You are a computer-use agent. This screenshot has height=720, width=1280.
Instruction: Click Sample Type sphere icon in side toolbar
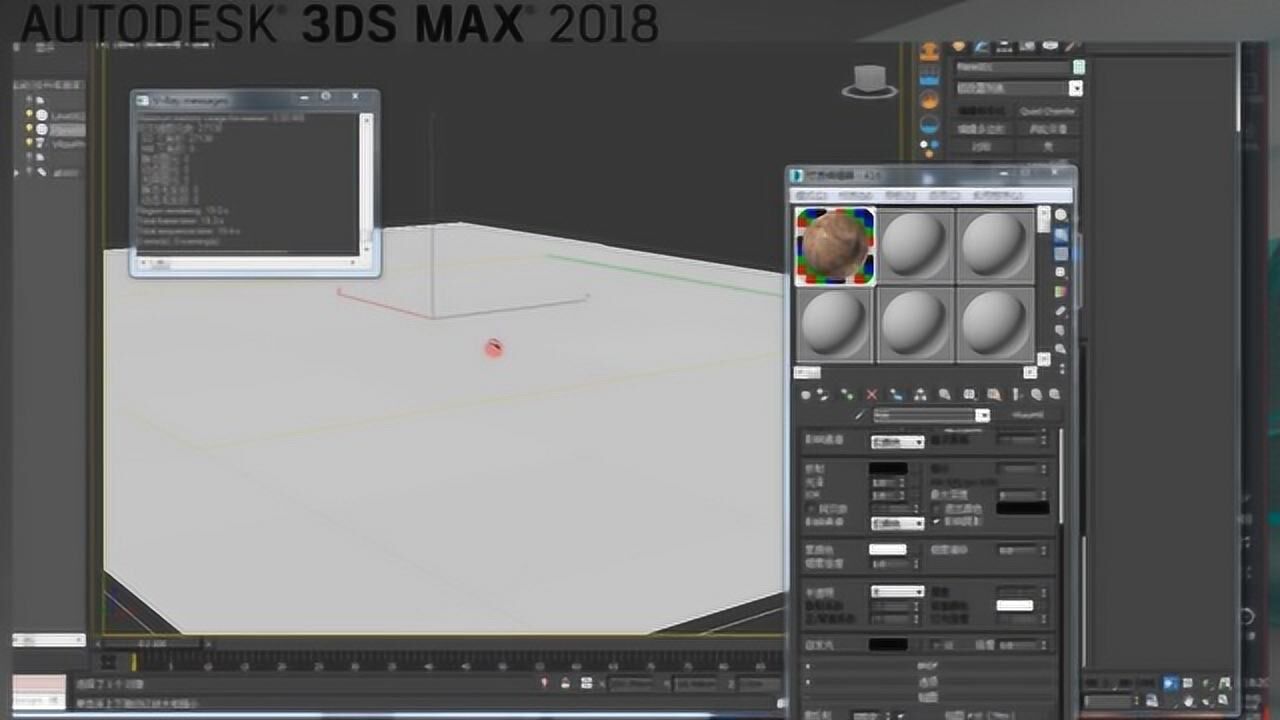coord(1061,214)
